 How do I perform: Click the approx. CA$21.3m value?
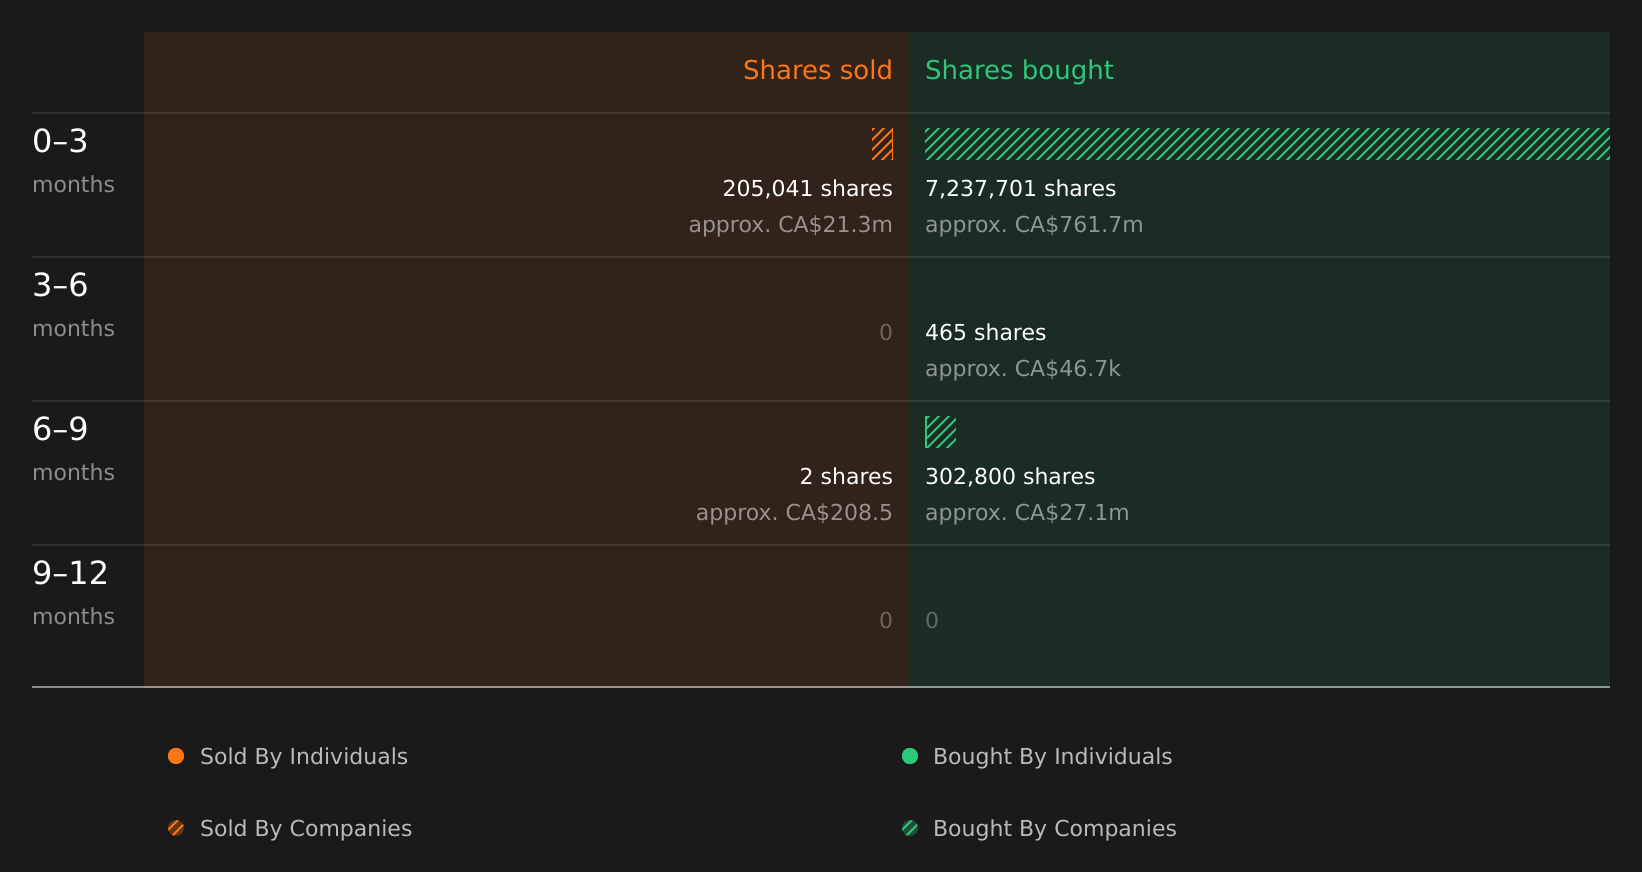tap(791, 225)
